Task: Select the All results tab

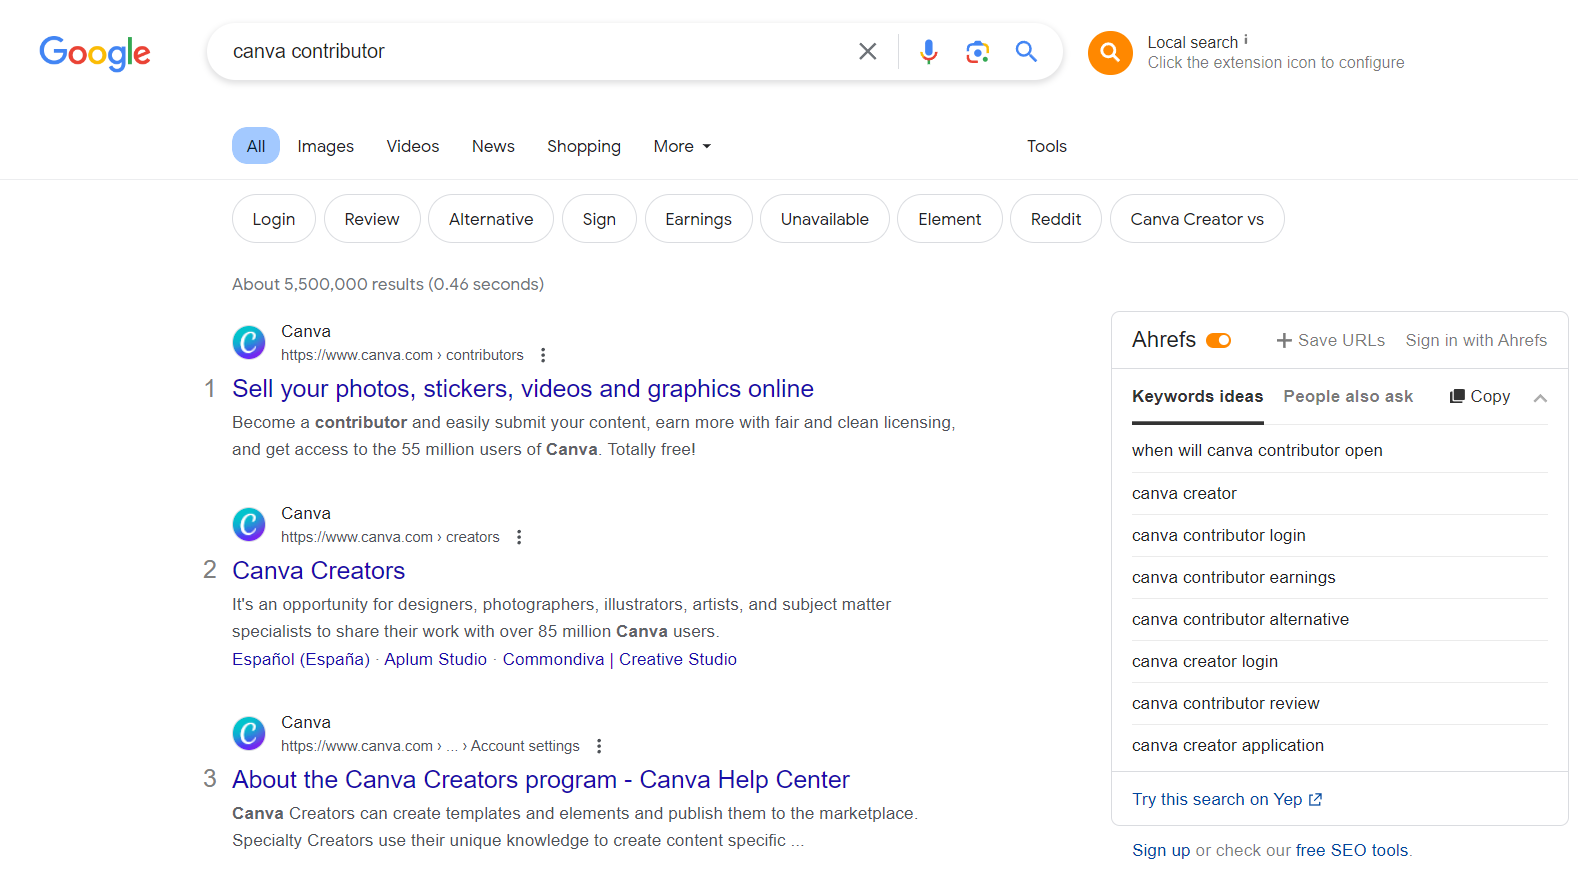Action: coord(256,146)
